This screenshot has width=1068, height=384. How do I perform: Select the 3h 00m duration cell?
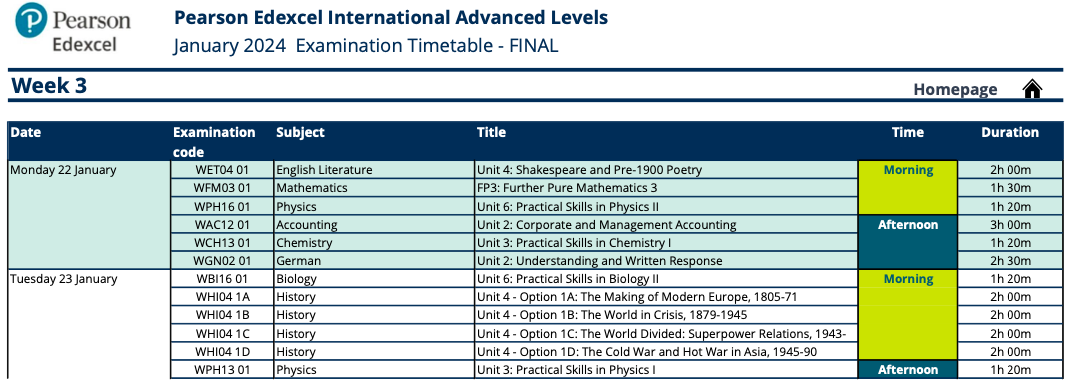click(x=1010, y=225)
